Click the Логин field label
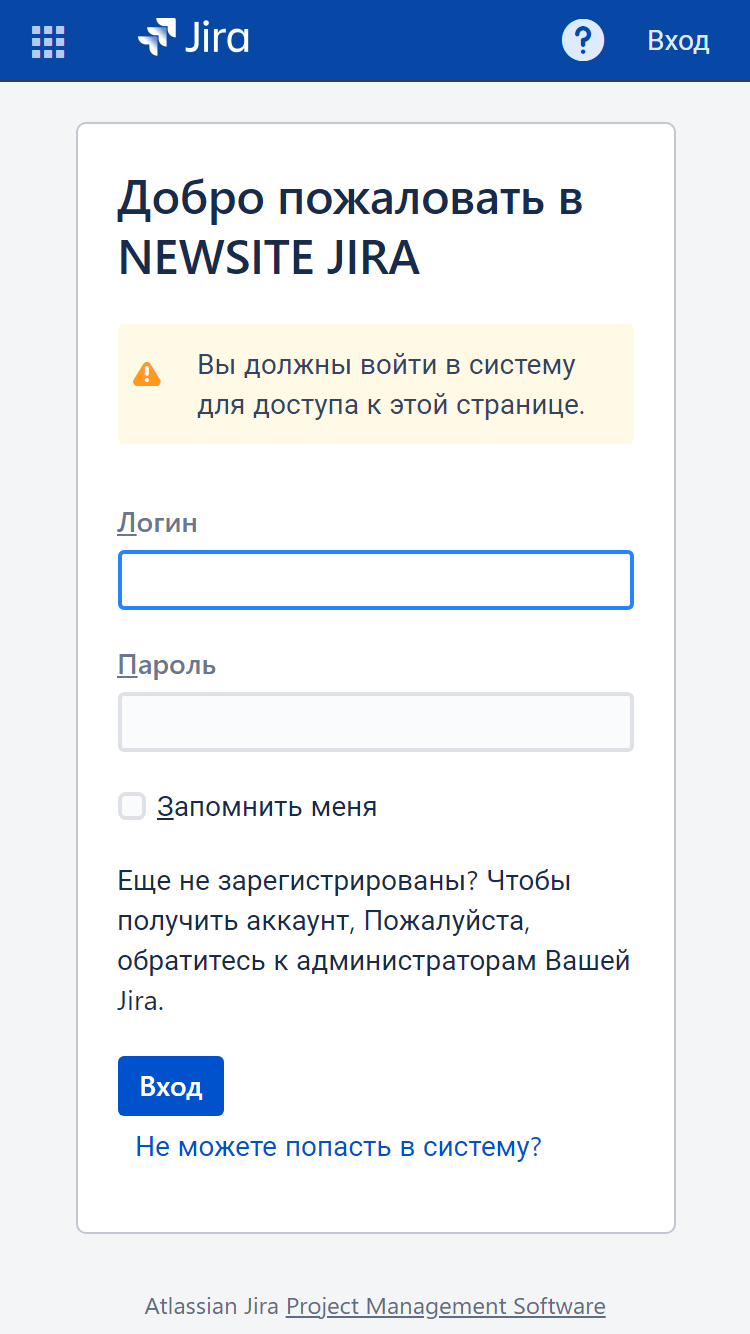The width and height of the screenshot is (750, 1334). (x=158, y=523)
